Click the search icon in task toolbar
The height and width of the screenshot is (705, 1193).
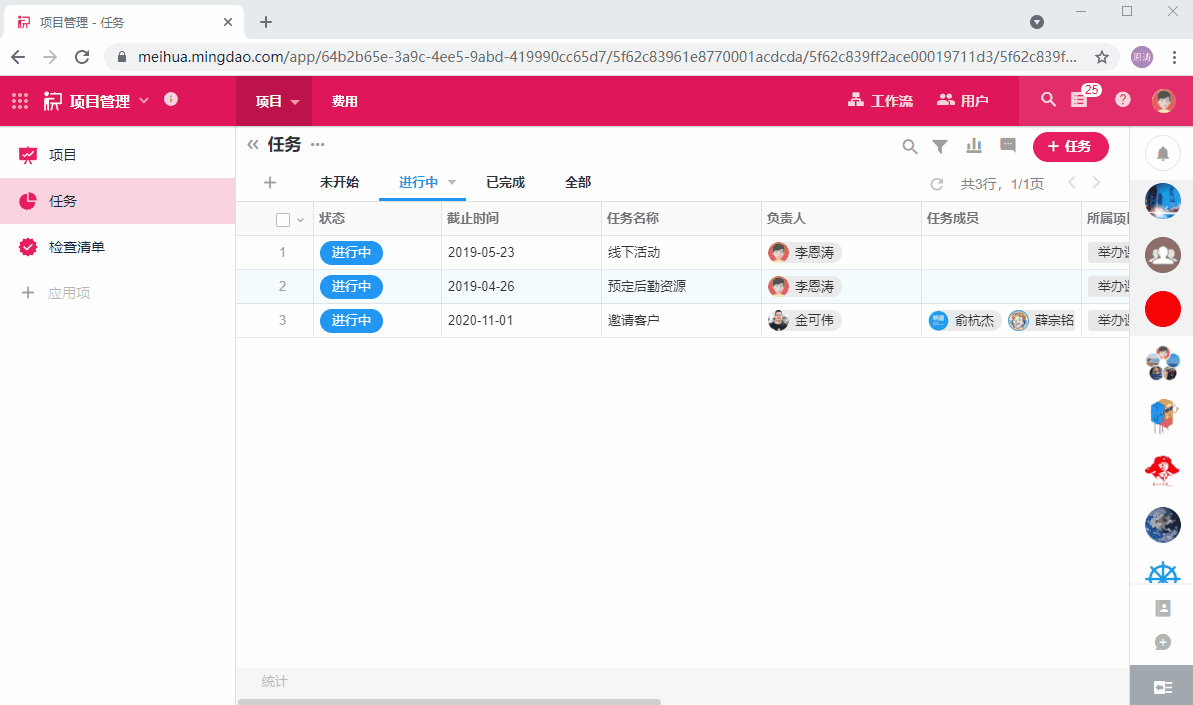pyautogui.click(x=910, y=147)
